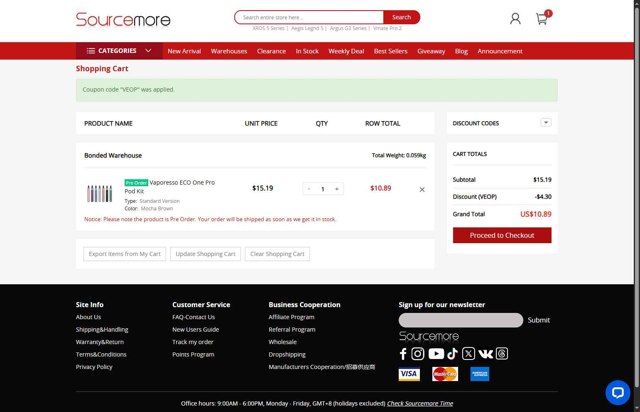This screenshot has height=412, width=640.
Task: Open Warranty&Return footer link
Action: 100,342
